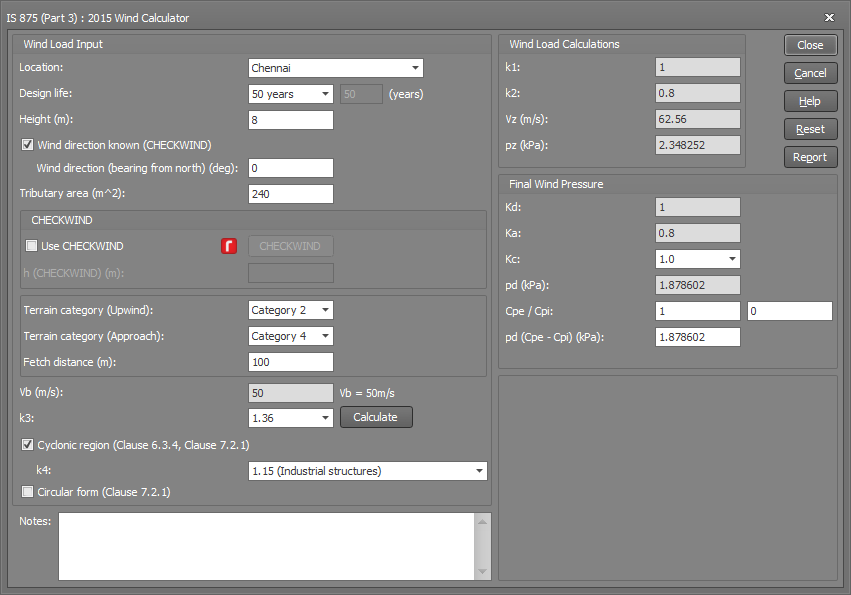851x595 pixels.
Task: Click the red CHECKWIND logo icon
Action: [229, 246]
